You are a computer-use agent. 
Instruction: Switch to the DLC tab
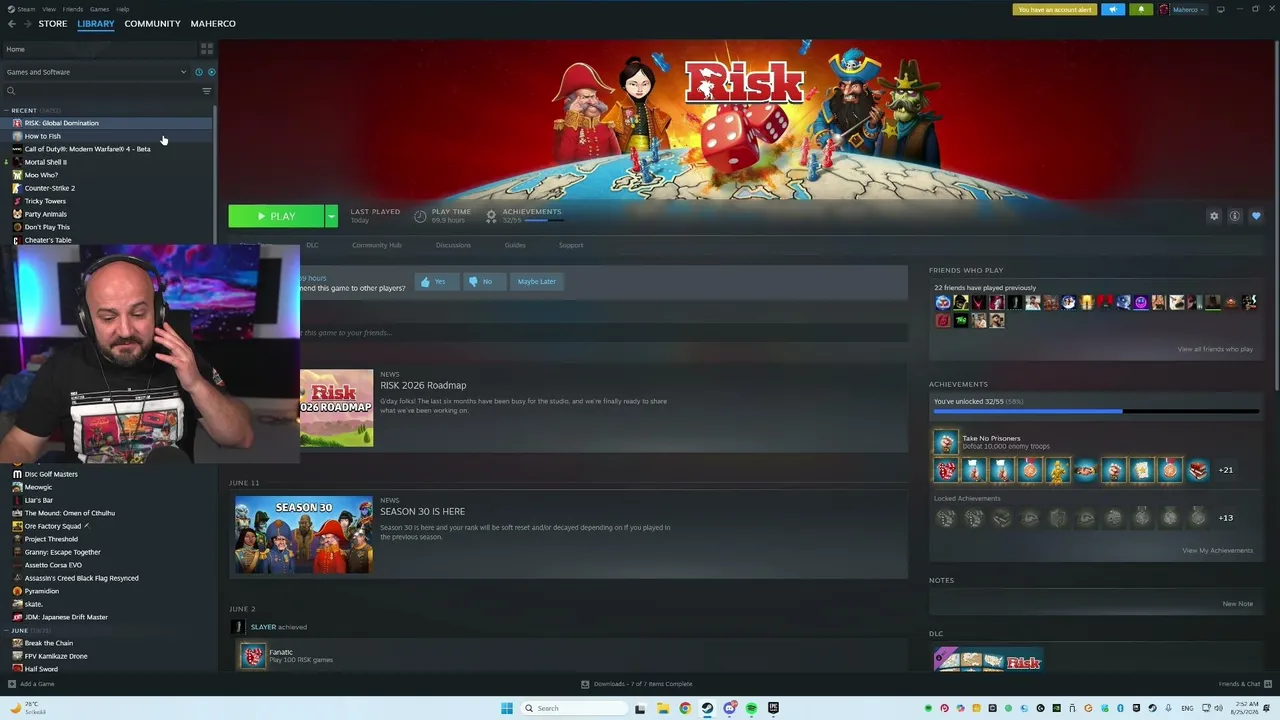[x=312, y=245]
